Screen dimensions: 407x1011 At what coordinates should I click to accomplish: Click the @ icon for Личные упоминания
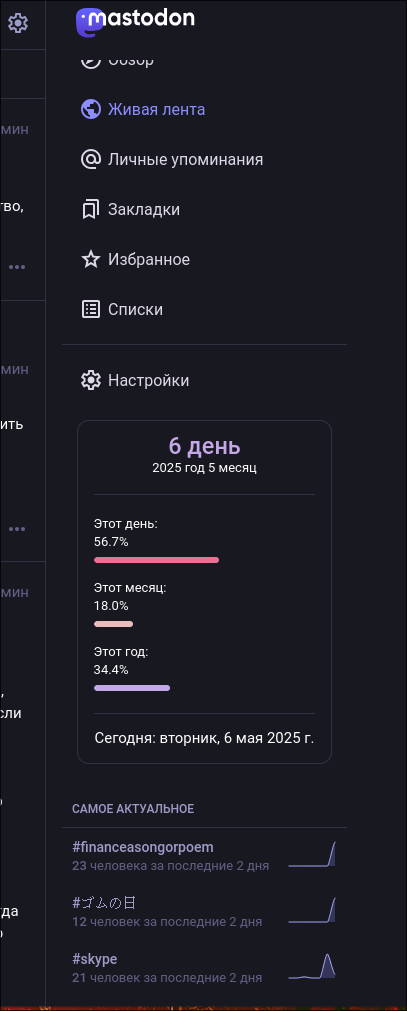pyautogui.click(x=90, y=159)
